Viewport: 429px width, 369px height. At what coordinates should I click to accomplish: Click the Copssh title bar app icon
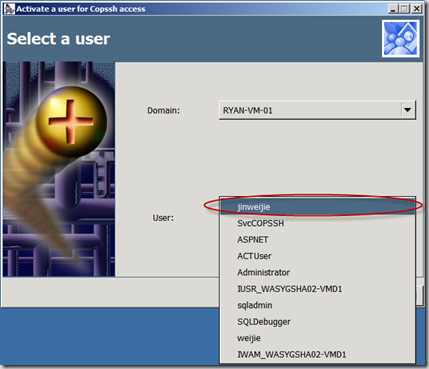pyautogui.click(x=9, y=9)
